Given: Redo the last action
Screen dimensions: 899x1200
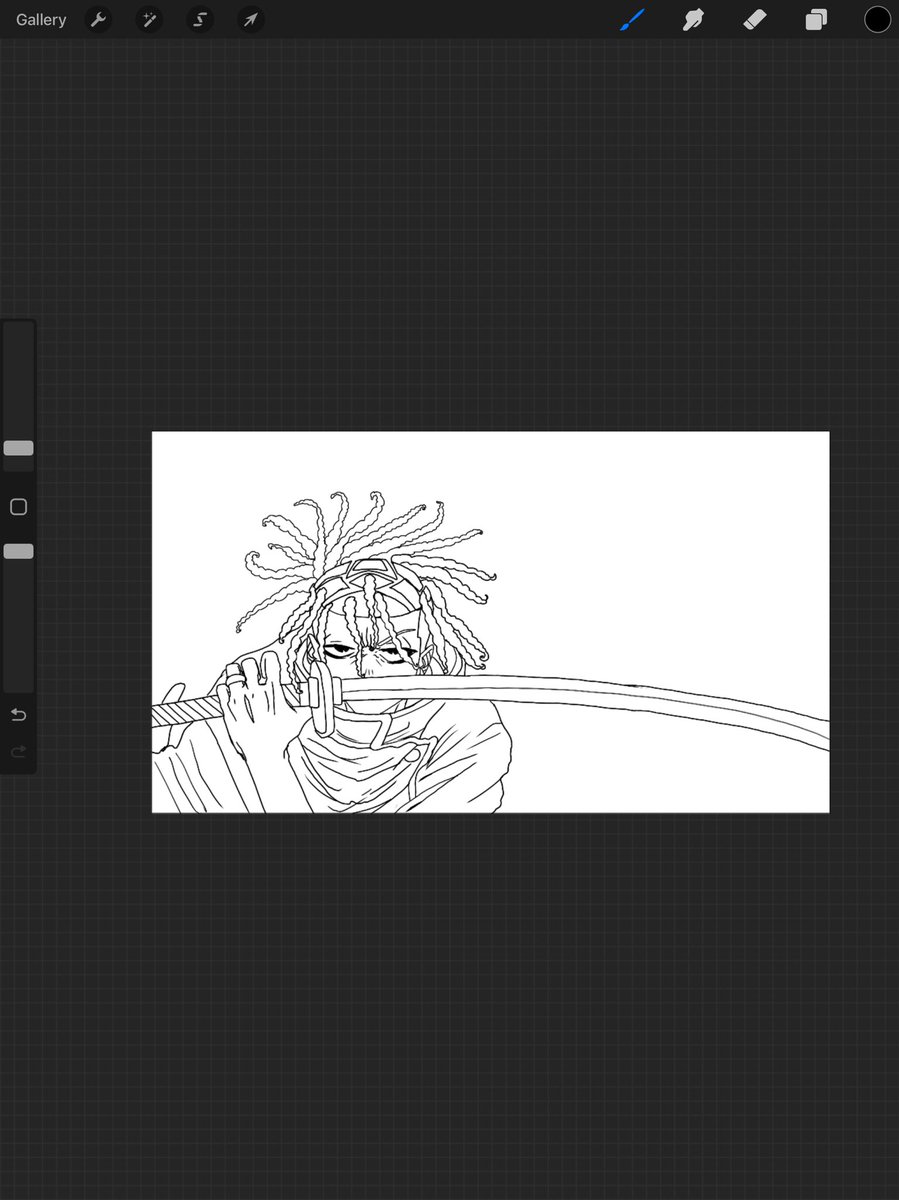Looking at the screenshot, I should tap(18, 752).
